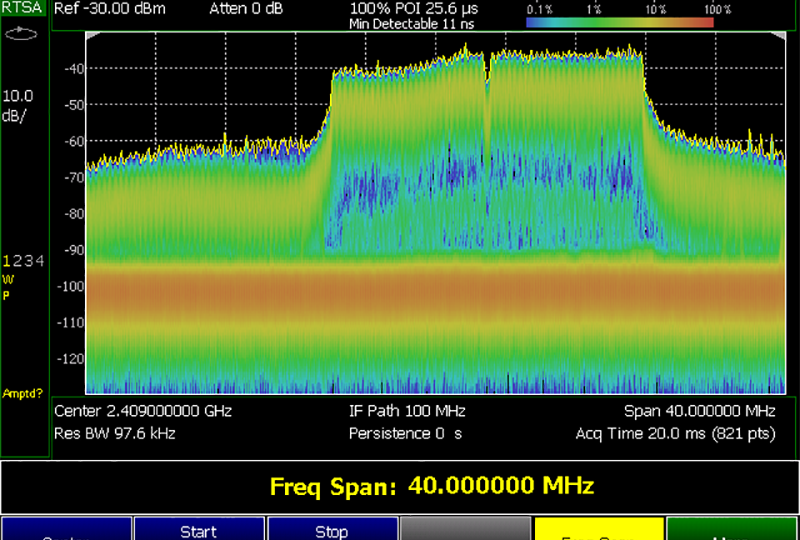Tap the Span 40.000000 MHz readout

click(x=699, y=411)
